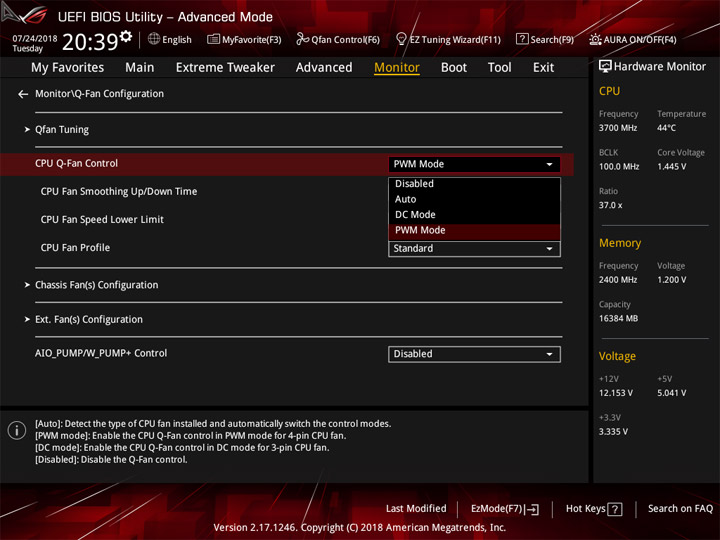Screen dimensions: 720x540
Task: Open MyFavorite(F3) from the top toolbar
Action: [244, 40]
